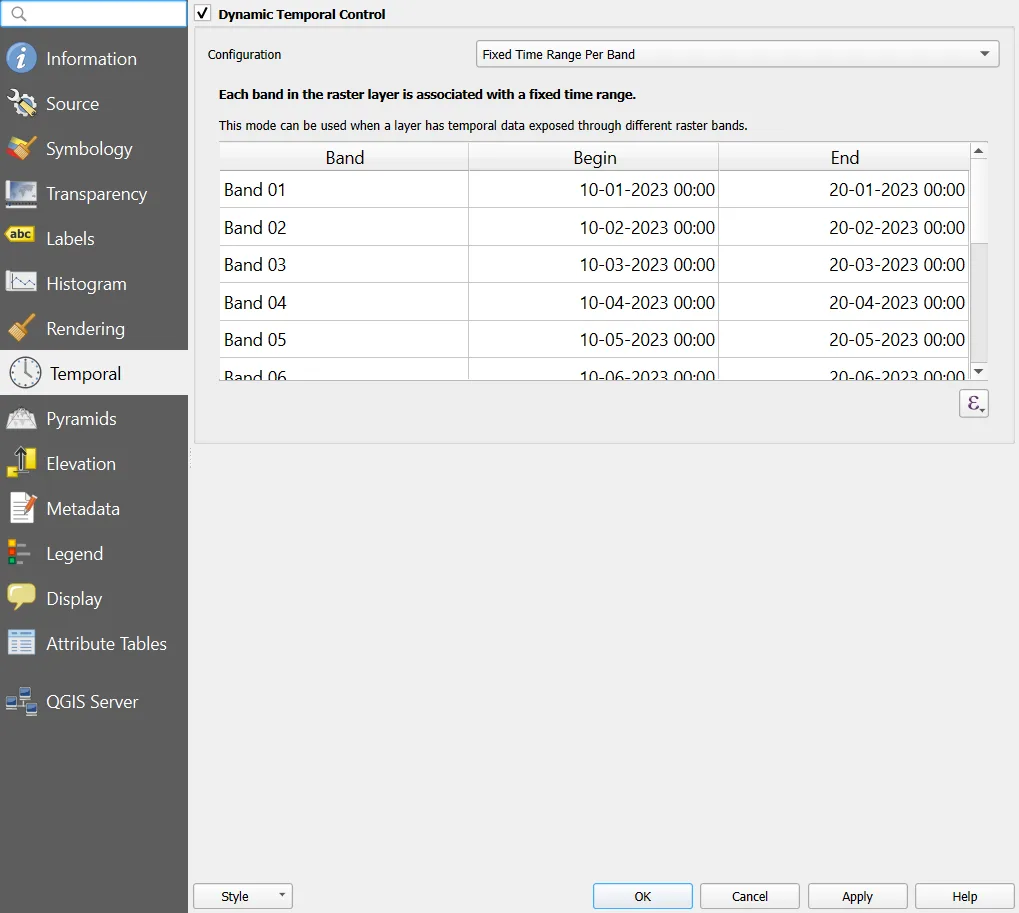Click the band table scrollbar thumb
This screenshot has height=913, width=1019.
pyautogui.click(x=979, y=201)
